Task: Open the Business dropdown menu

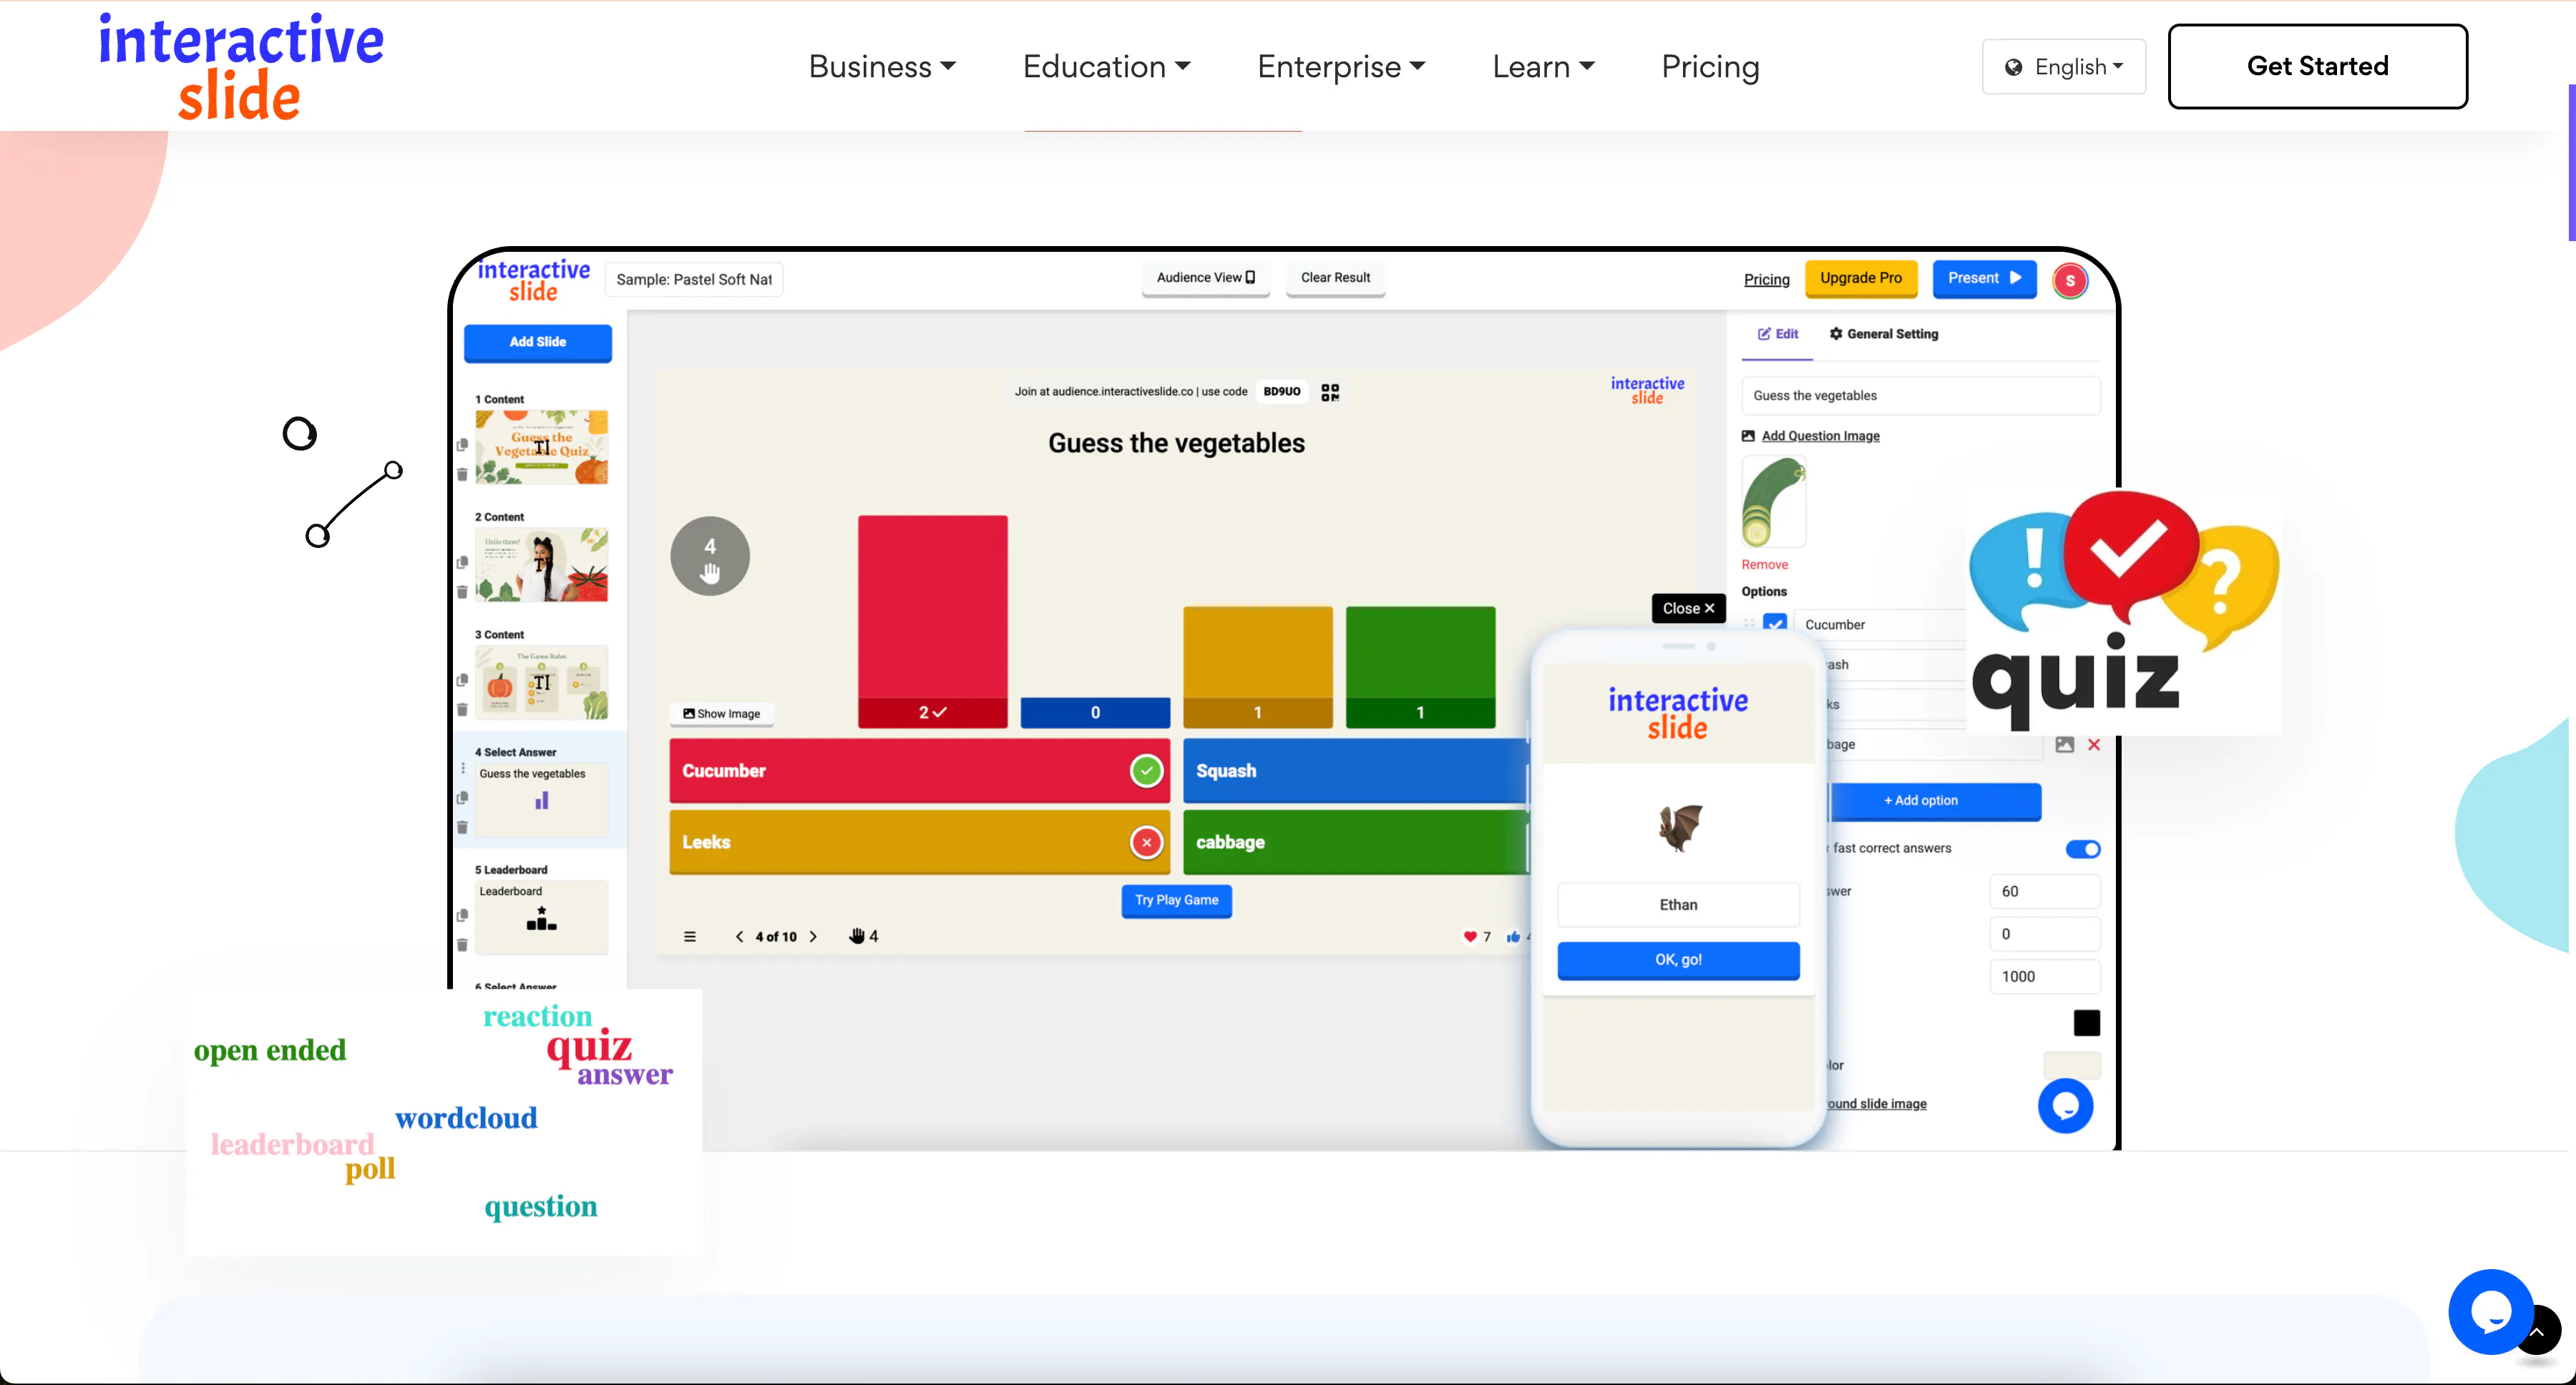Action: pyautogui.click(x=882, y=66)
